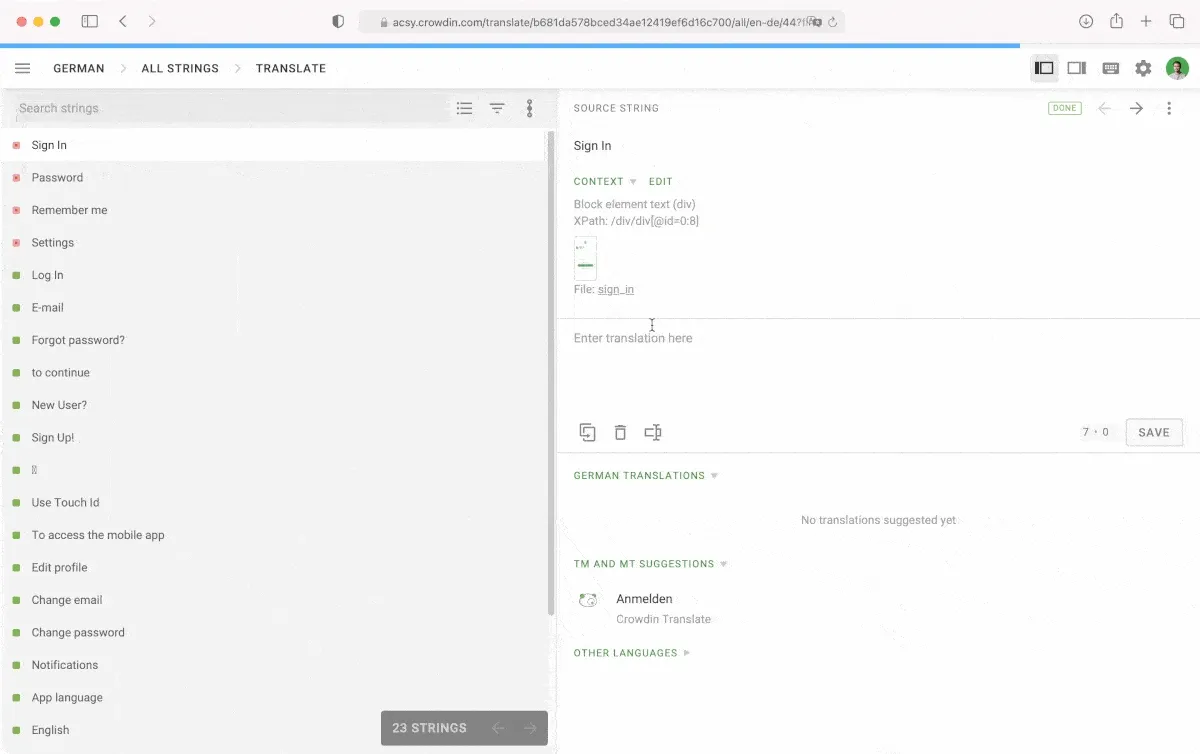Toggle the DONE status badge
The width and height of the screenshot is (1200, 754).
1064,108
